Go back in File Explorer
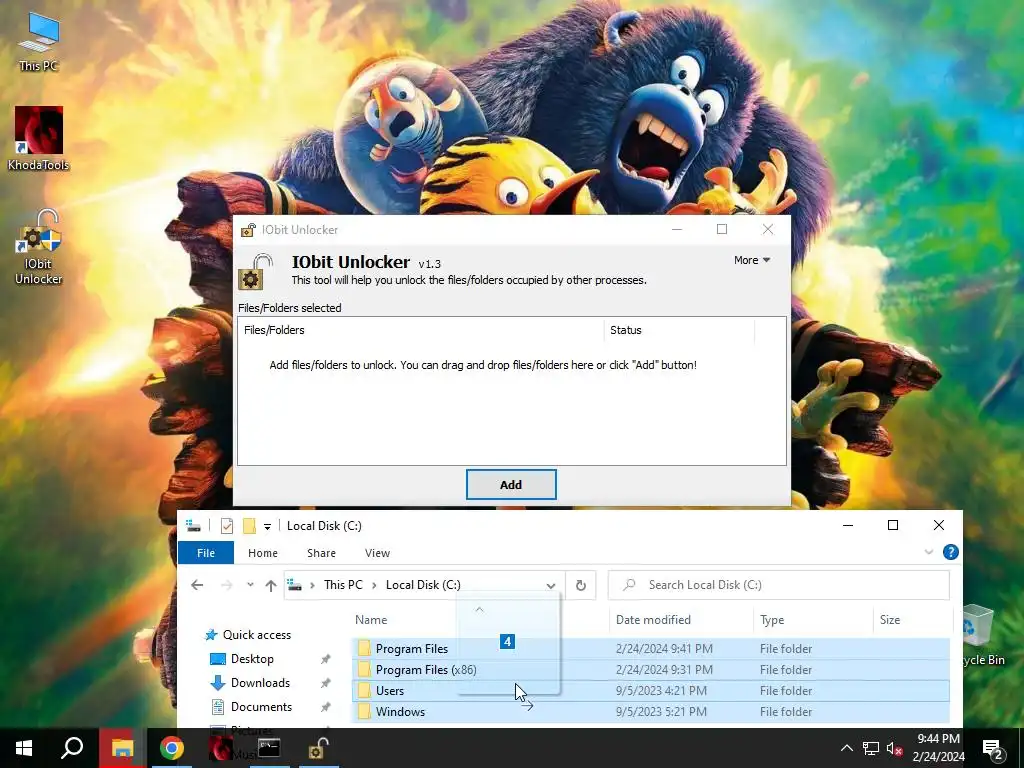 click(197, 585)
